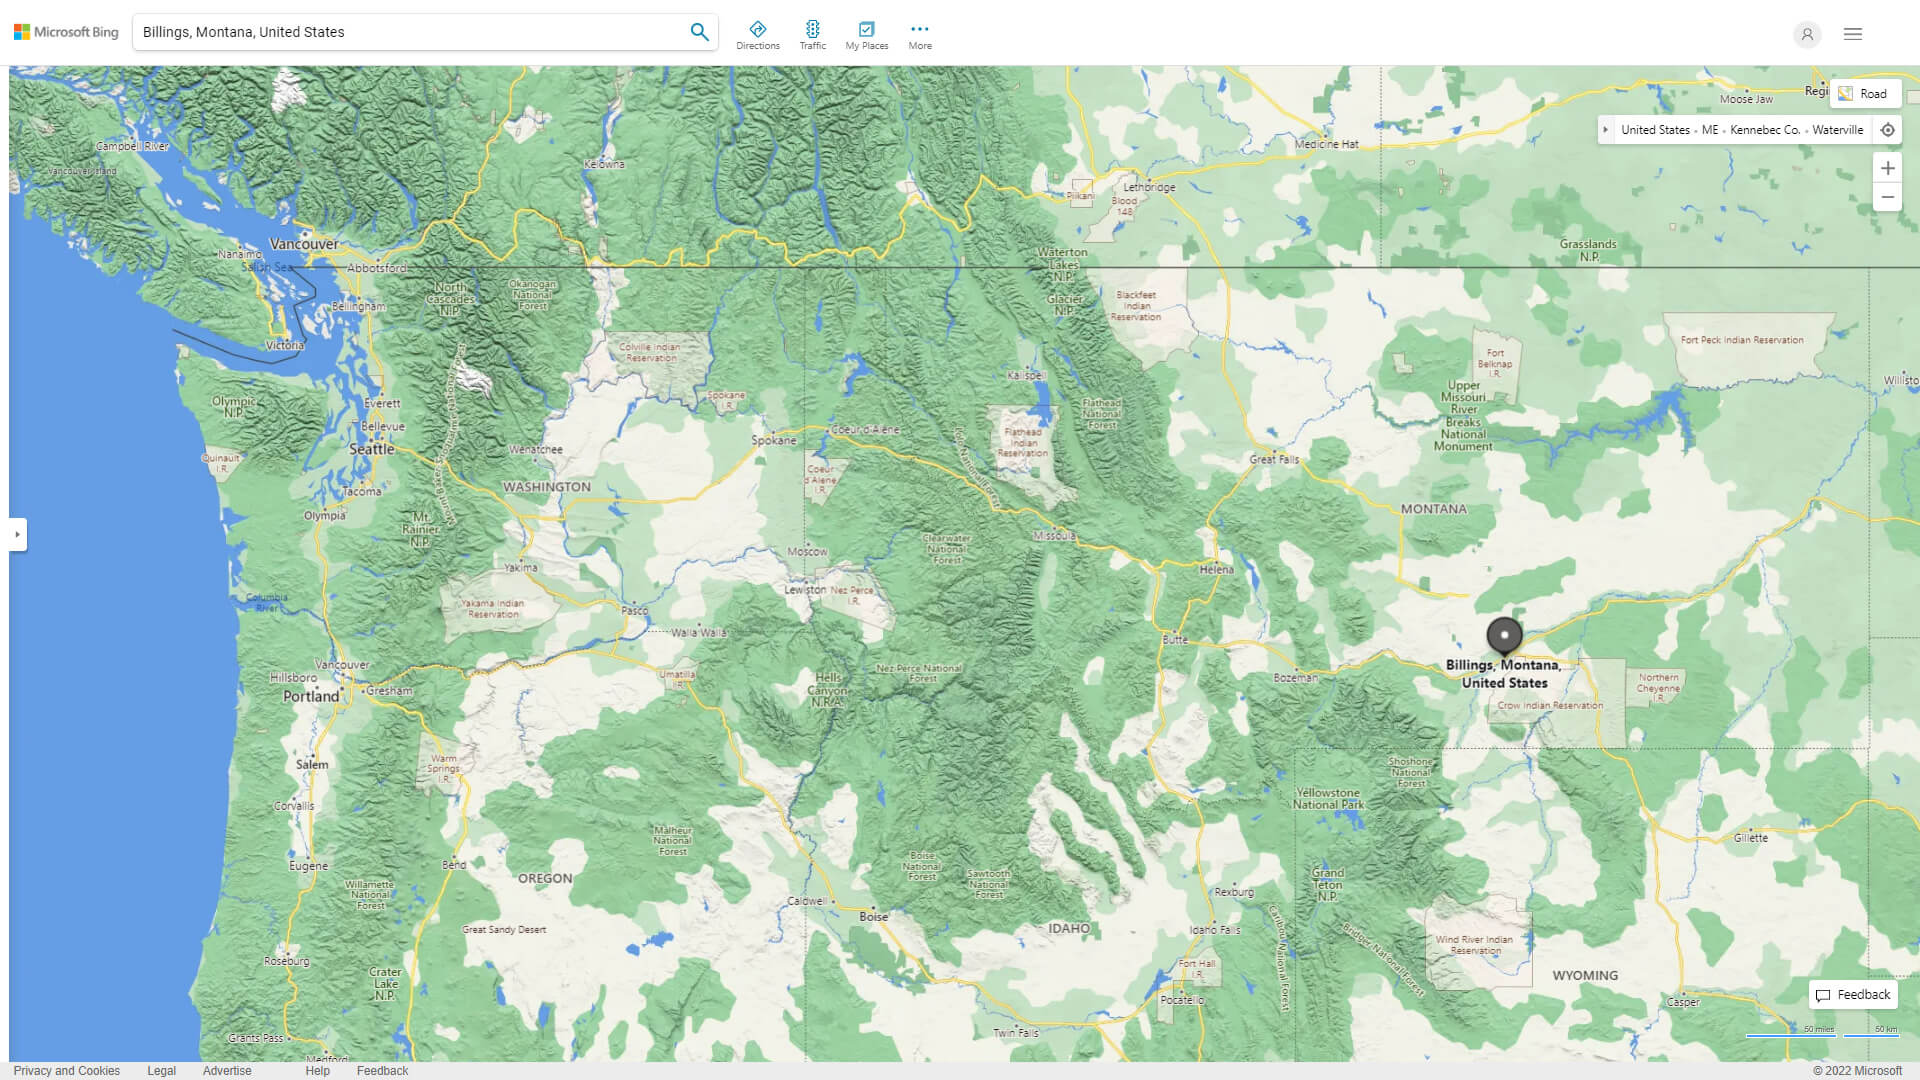The image size is (1920, 1080).
Task: Open the Feedback button on map
Action: pyautogui.click(x=1853, y=994)
